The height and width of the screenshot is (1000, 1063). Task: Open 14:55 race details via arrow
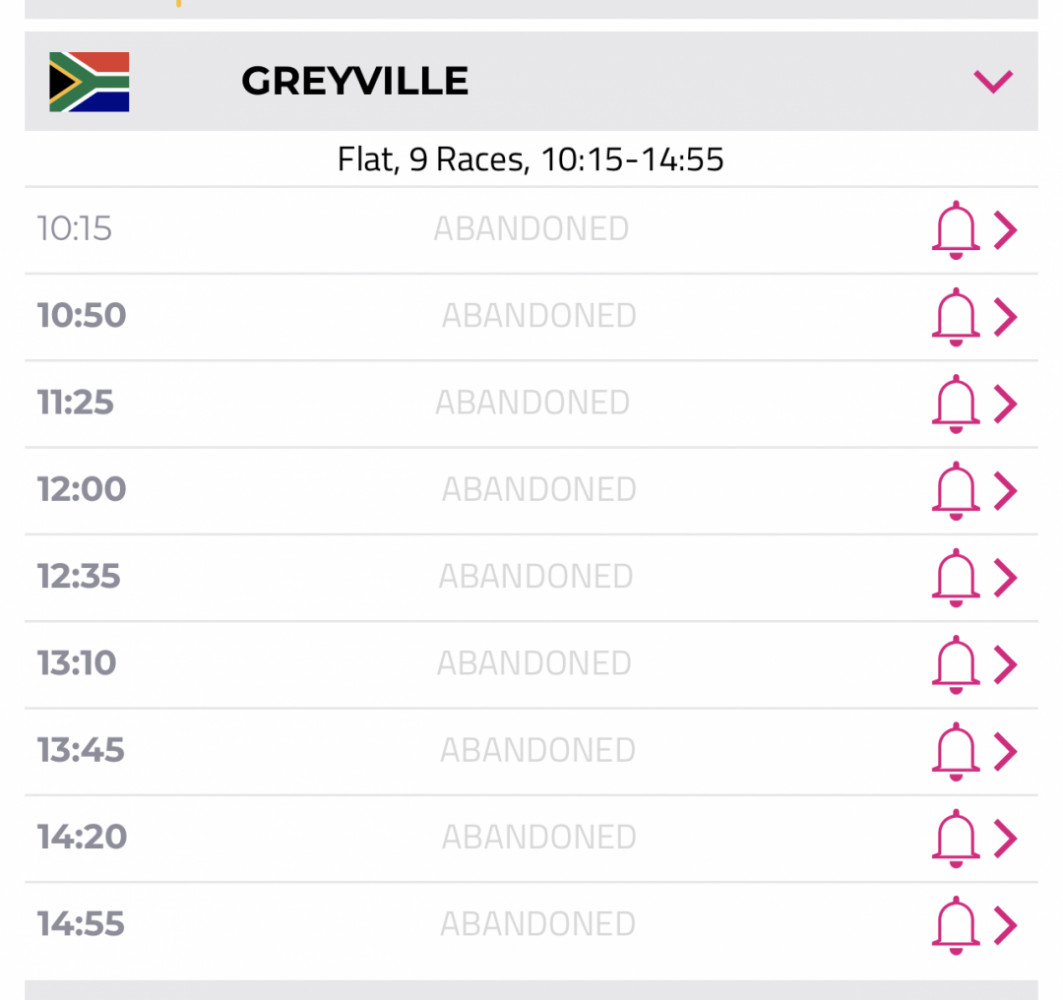pyautogui.click(x=1005, y=925)
